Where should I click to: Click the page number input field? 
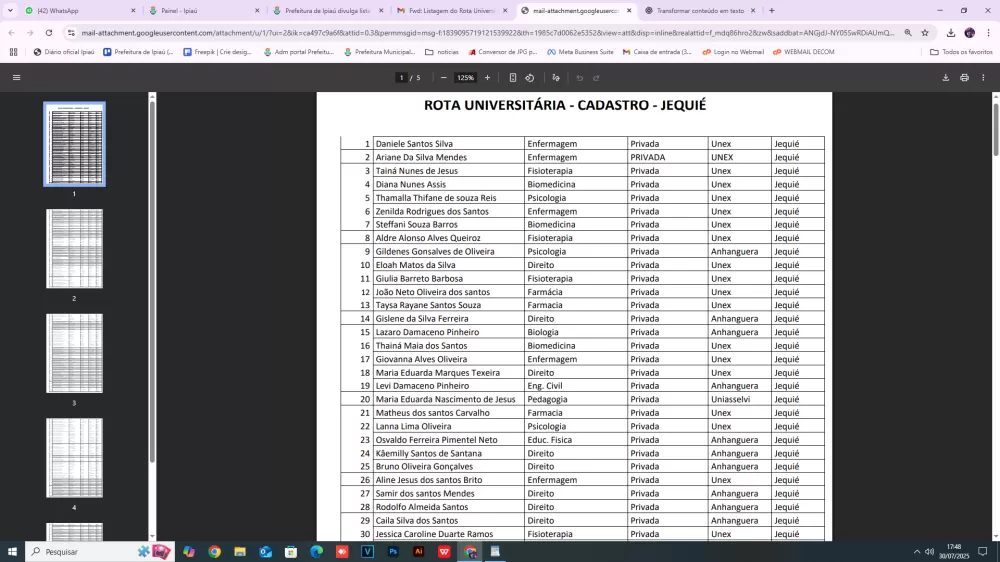[x=402, y=77]
